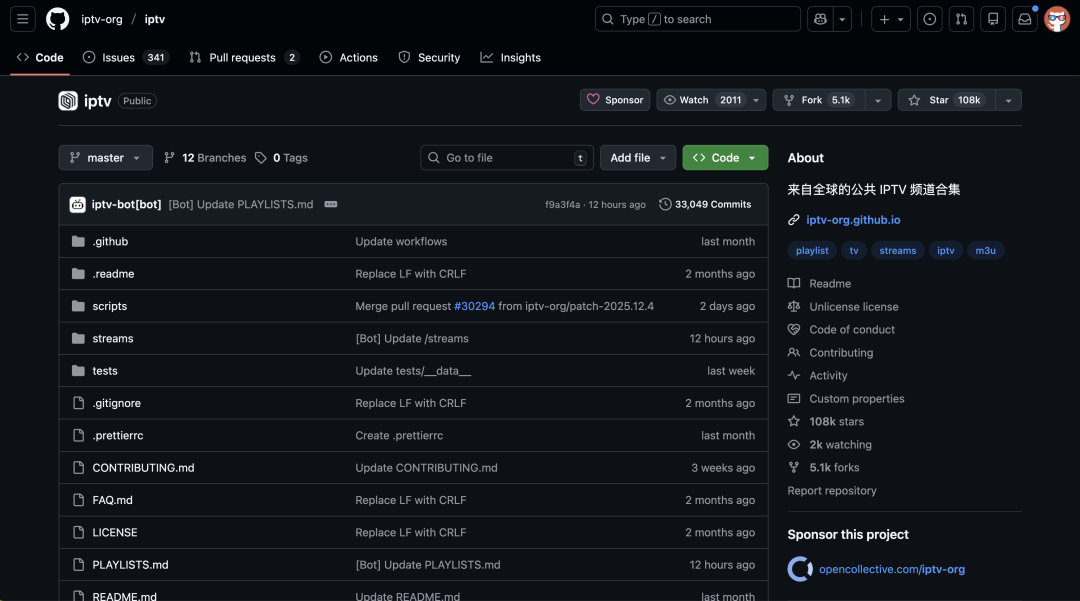Open the CONTRIBUTING.md file
The image size is (1080, 601).
(x=143, y=468)
